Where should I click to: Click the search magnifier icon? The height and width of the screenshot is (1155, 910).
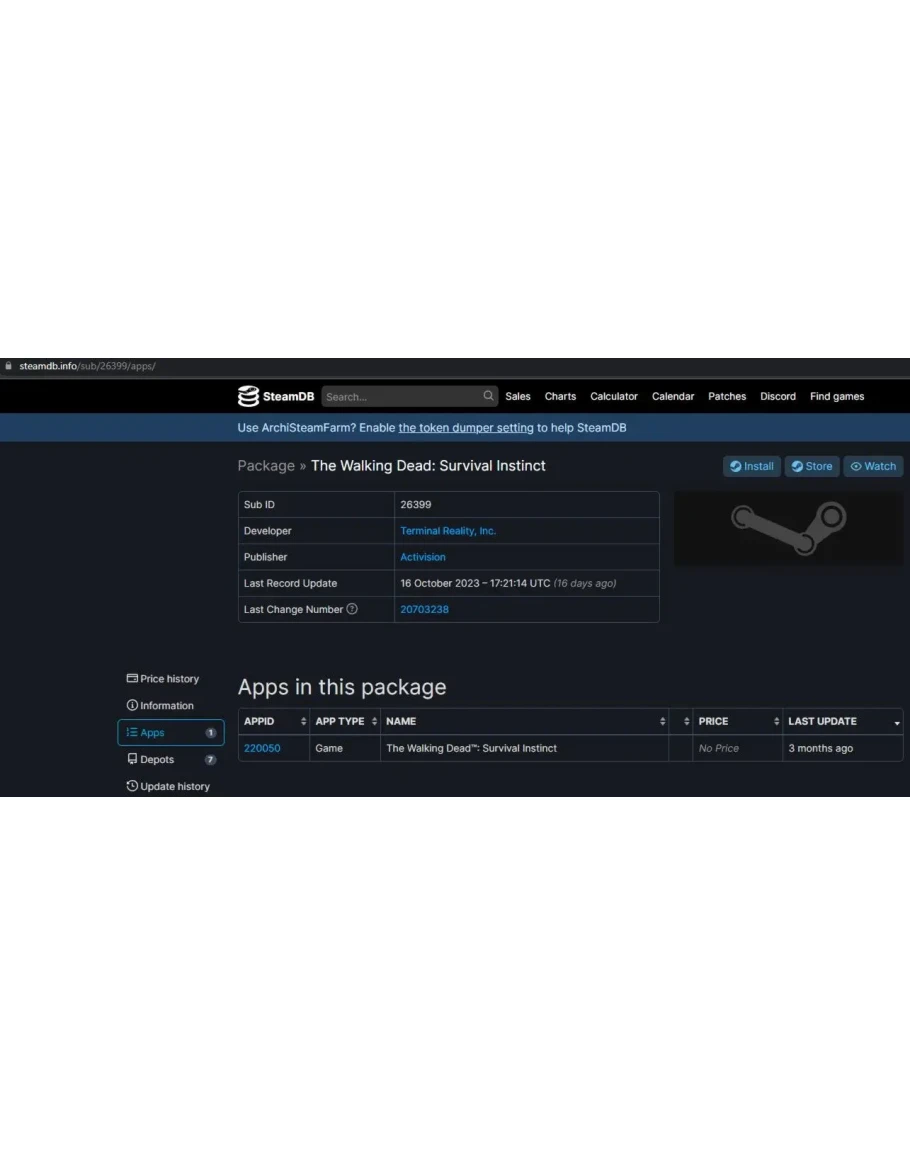click(488, 396)
